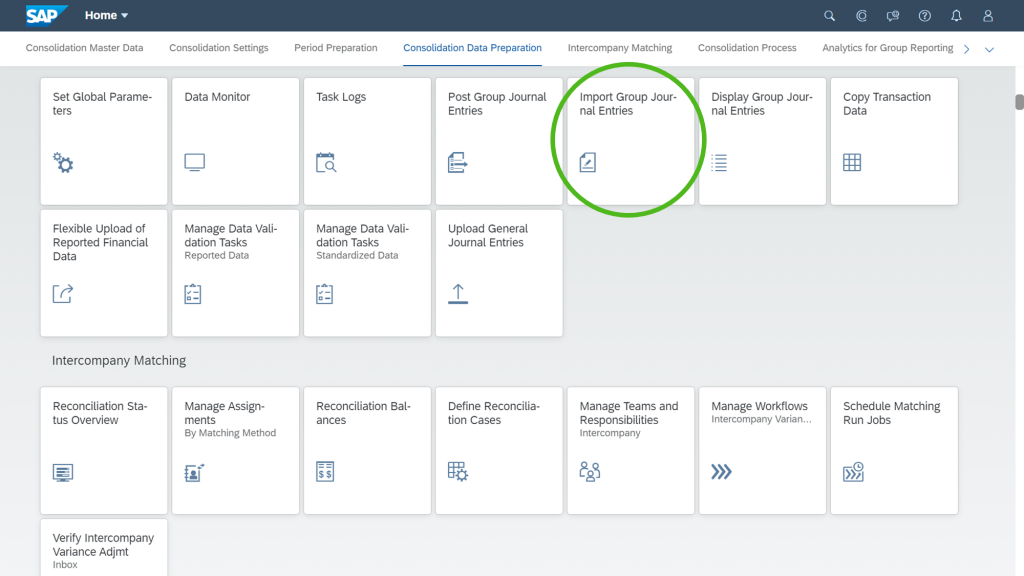Open the CoPilot circular icon in header
1024x576 pixels.
861,16
